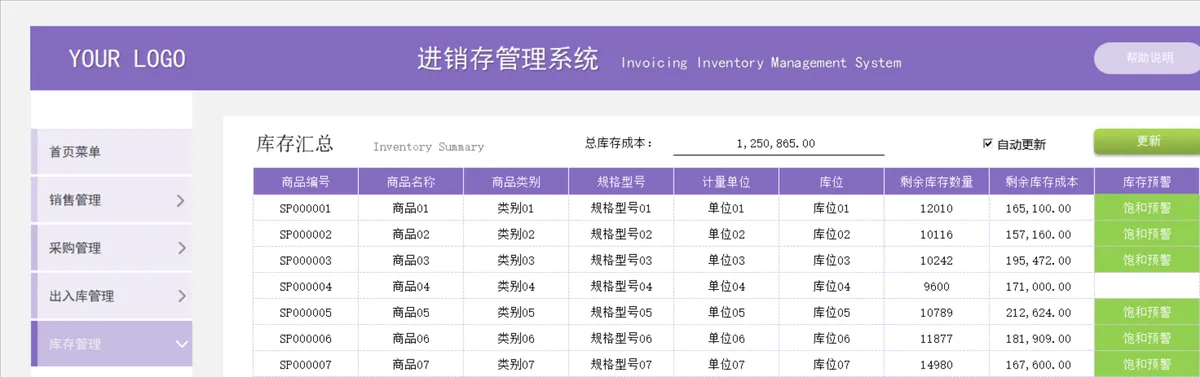The width and height of the screenshot is (1200, 377).
Task: Select cell SP000003
Action: pos(305,260)
